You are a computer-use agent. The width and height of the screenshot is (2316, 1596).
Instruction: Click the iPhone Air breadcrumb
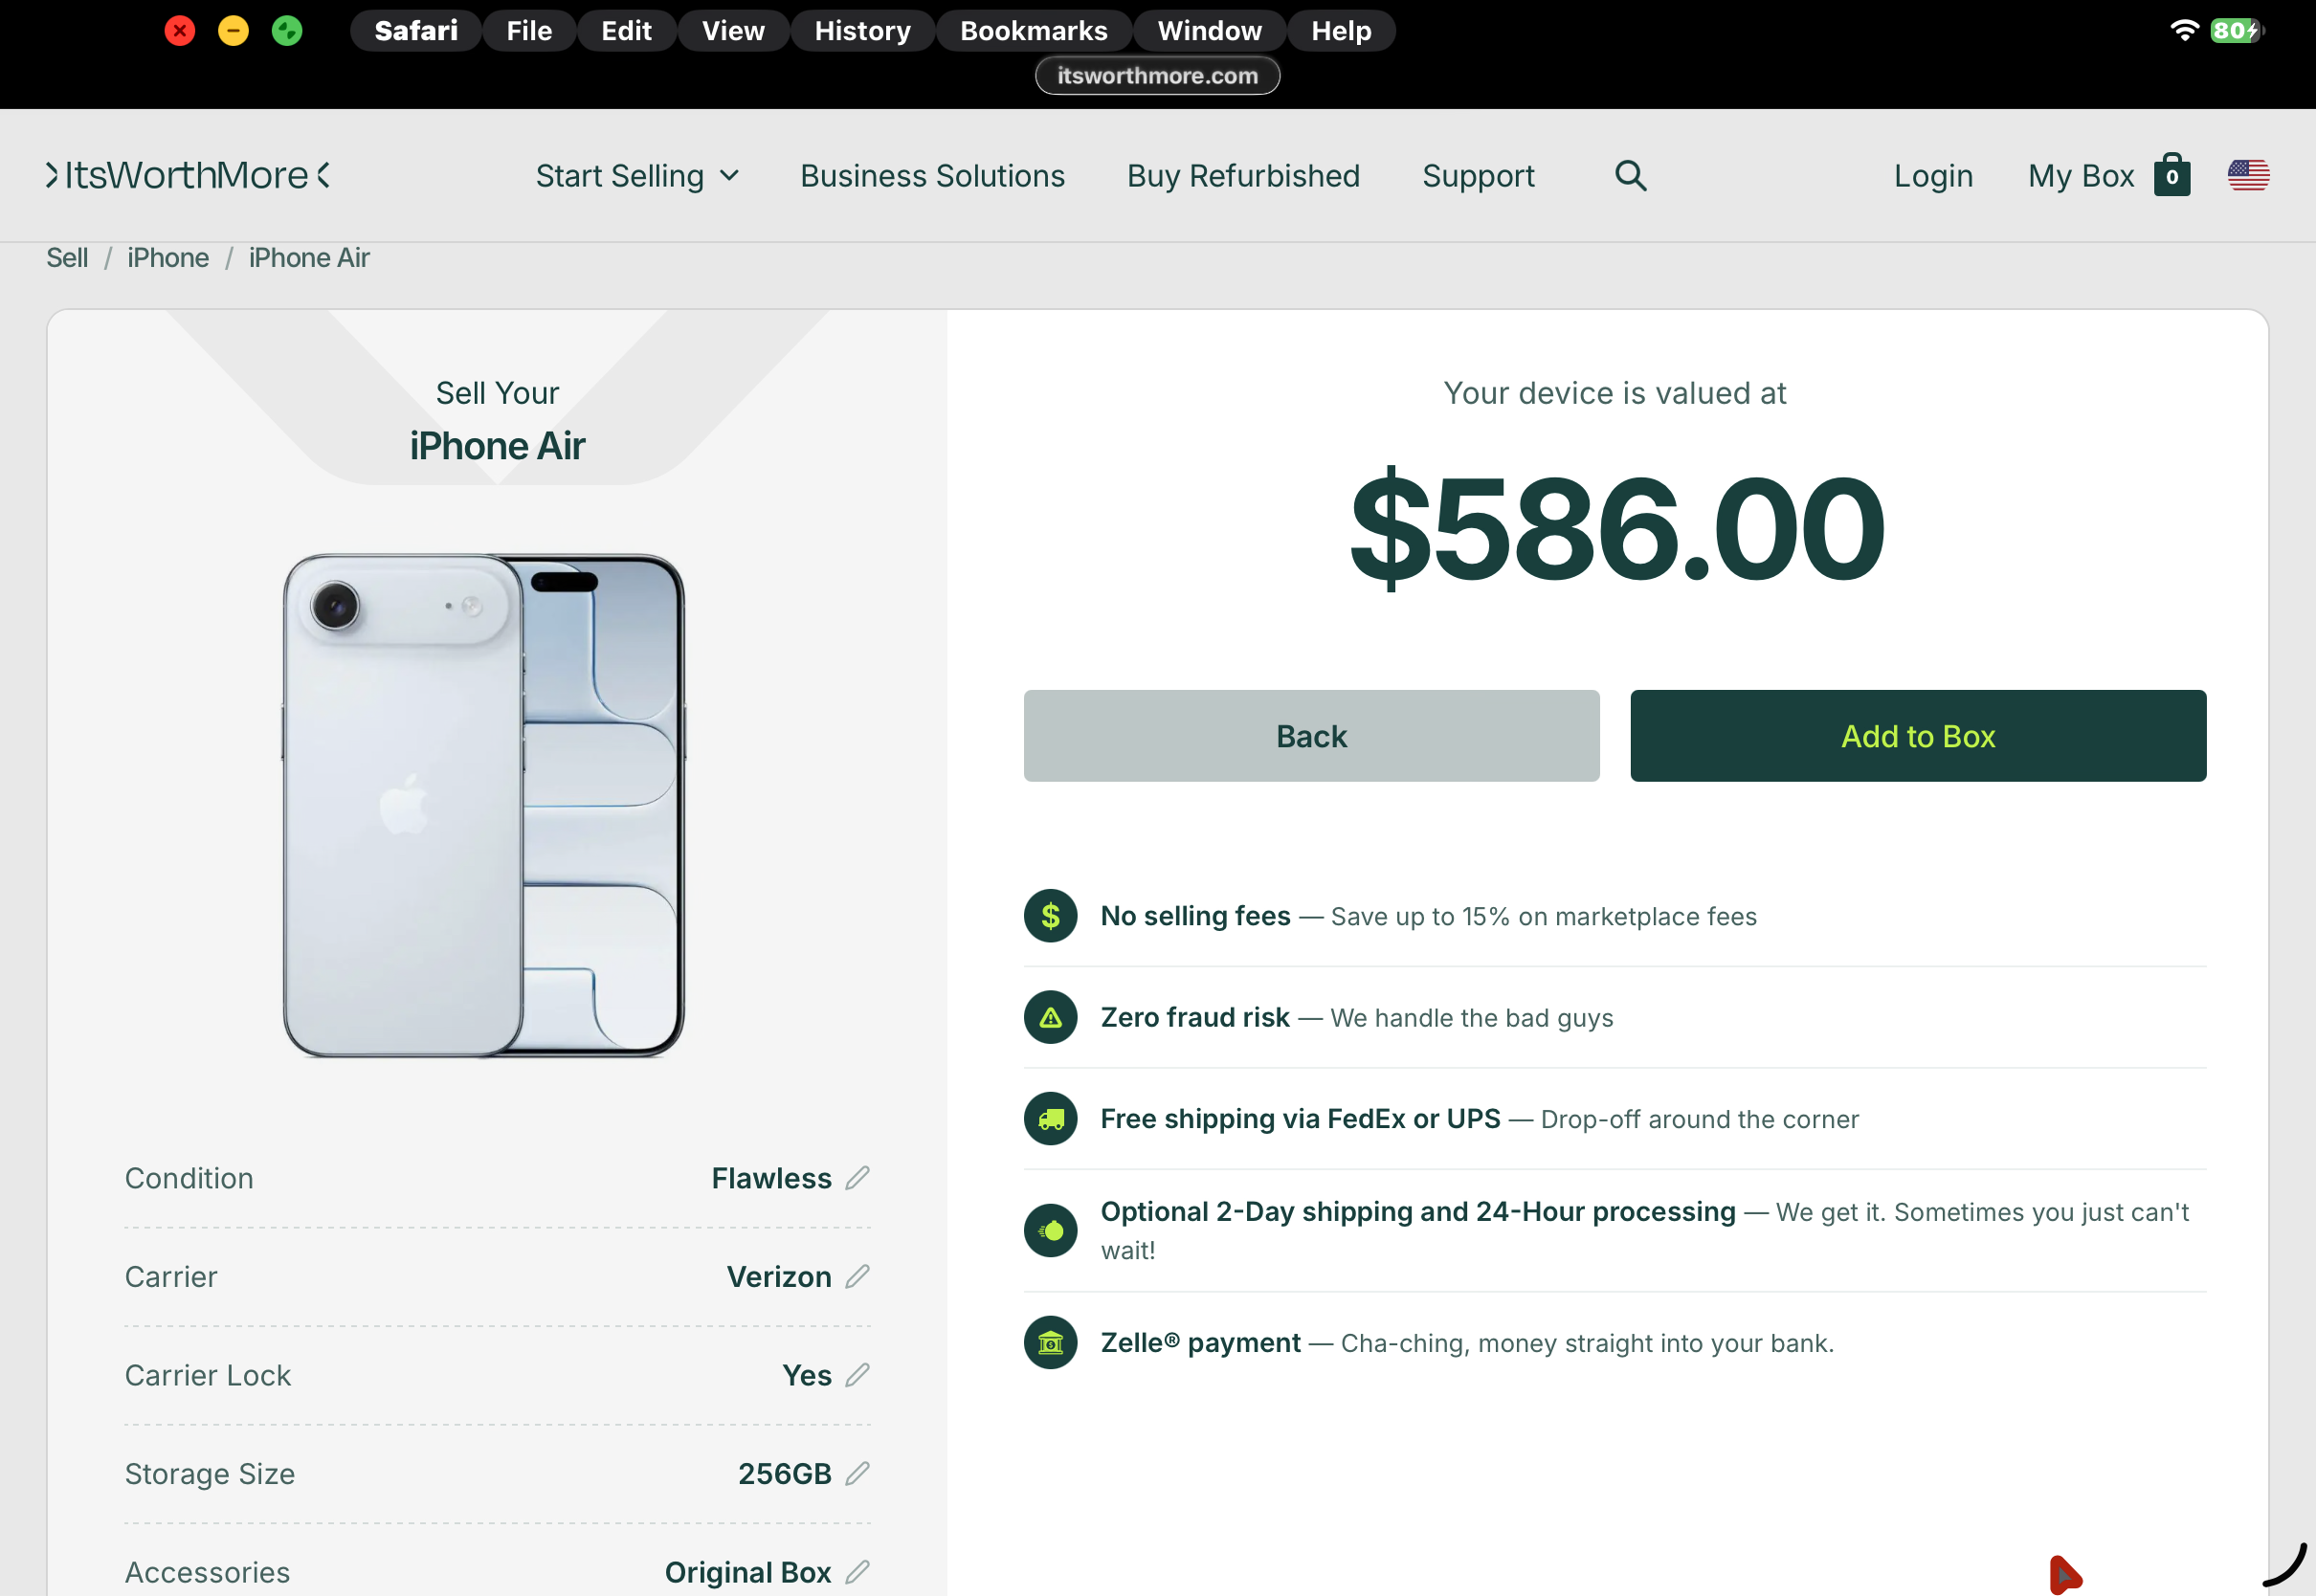(x=309, y=258)
